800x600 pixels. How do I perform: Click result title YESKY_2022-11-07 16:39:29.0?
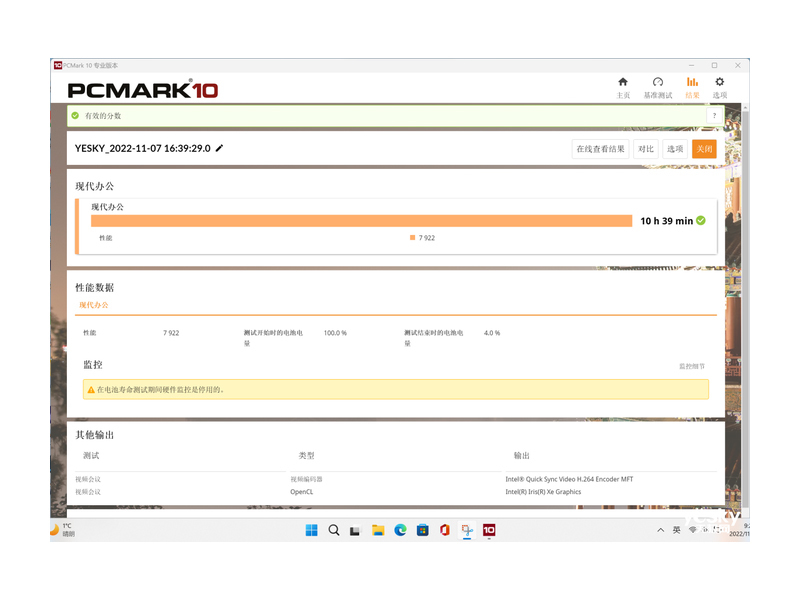pos(143,148)
